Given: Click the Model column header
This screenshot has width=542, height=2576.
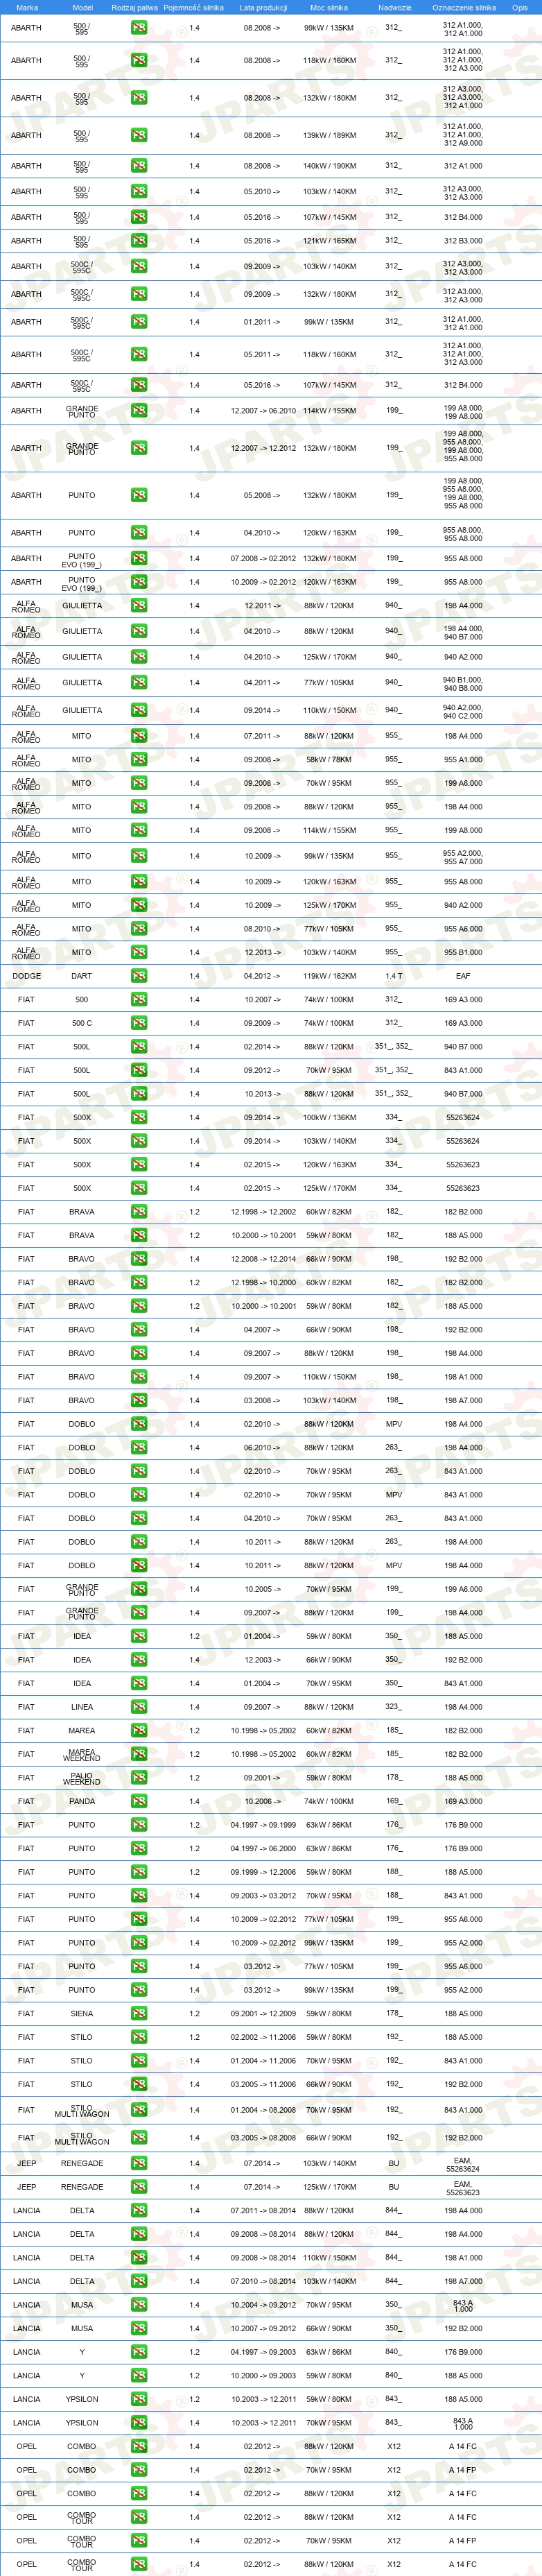Looking at the screenshot, I should 82,7.
